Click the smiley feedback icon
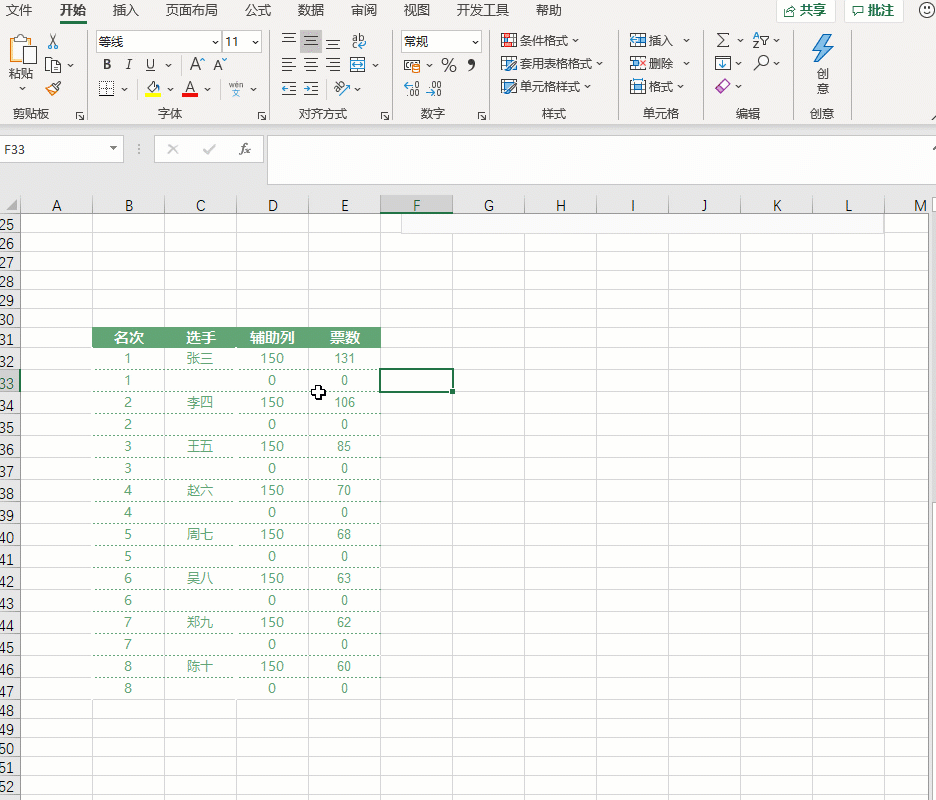 tap(926, 10)
